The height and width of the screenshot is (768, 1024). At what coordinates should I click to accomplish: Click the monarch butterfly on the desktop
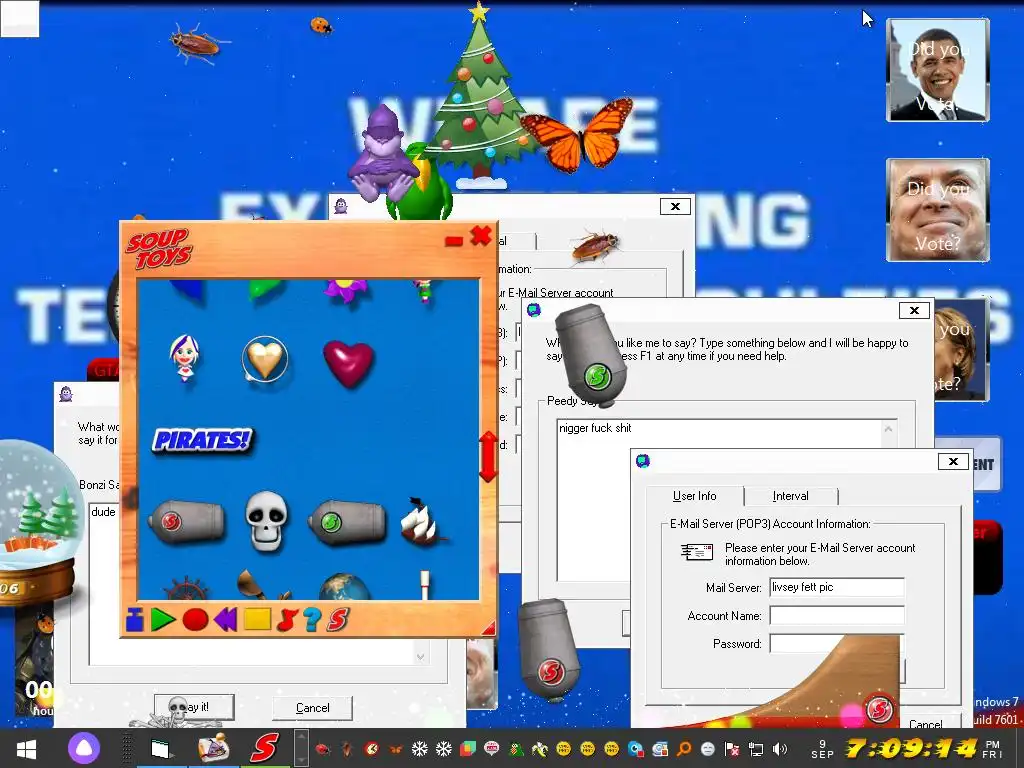coord(579,134)
